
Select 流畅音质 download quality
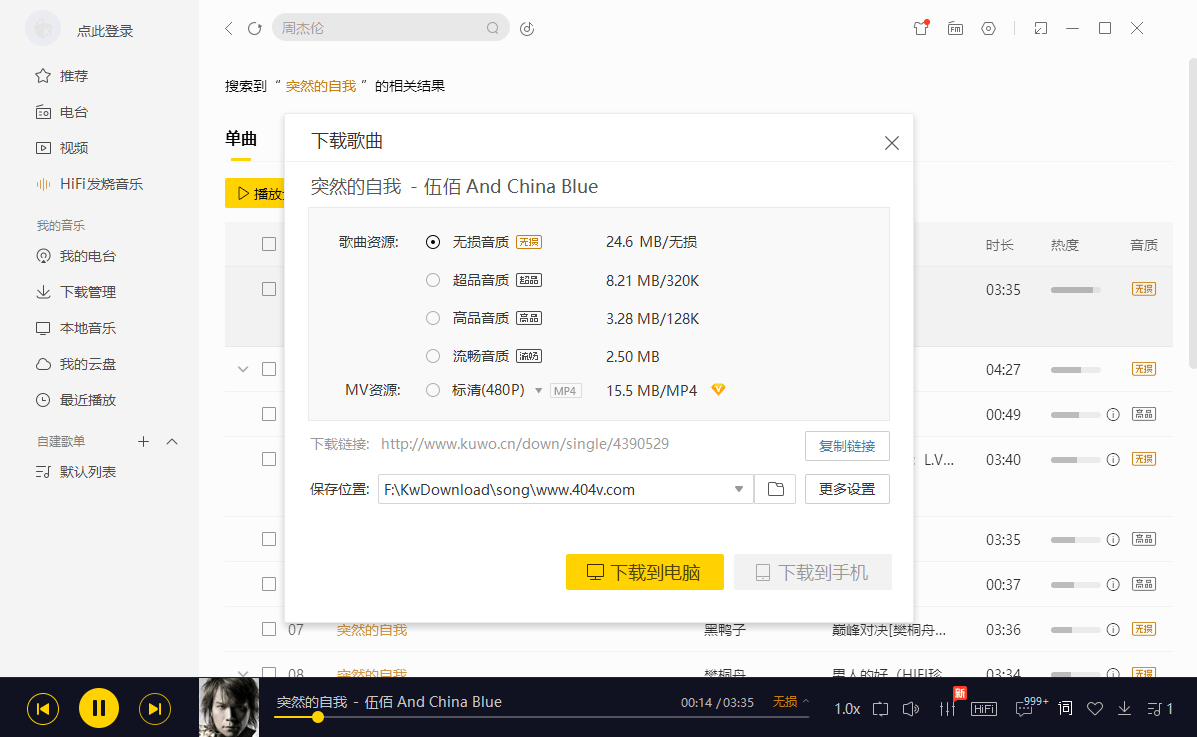tap(432, 356)
